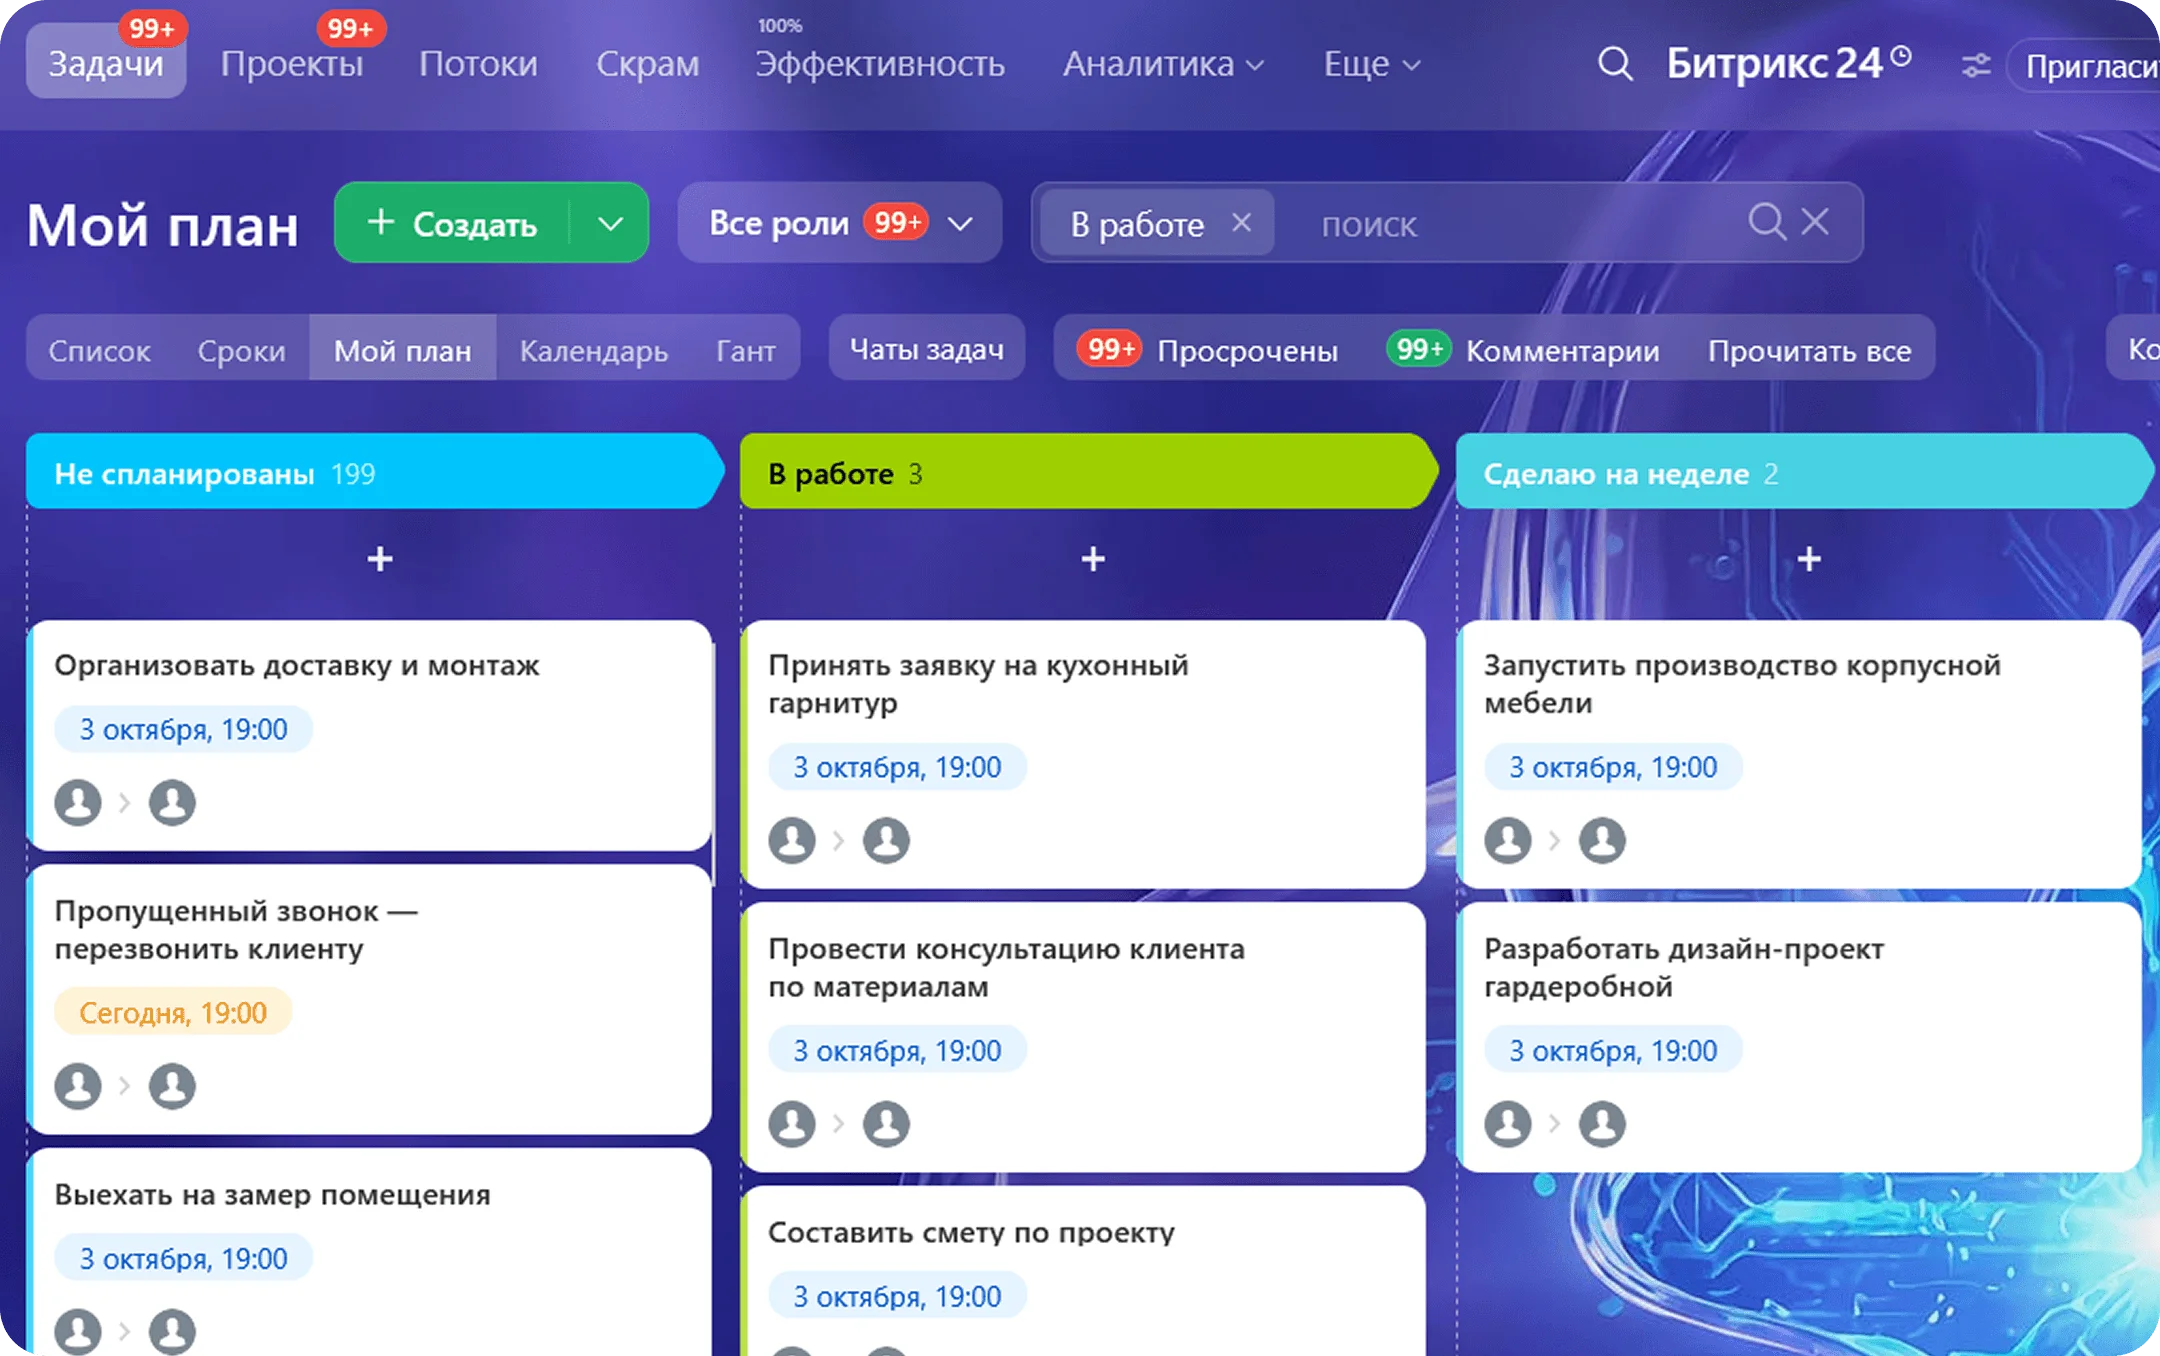2160x1356 pixels.
Task: Click creator avatar on Разработать дизайн-проект гардеробной card
Action: click(x=1508, y=1124)
